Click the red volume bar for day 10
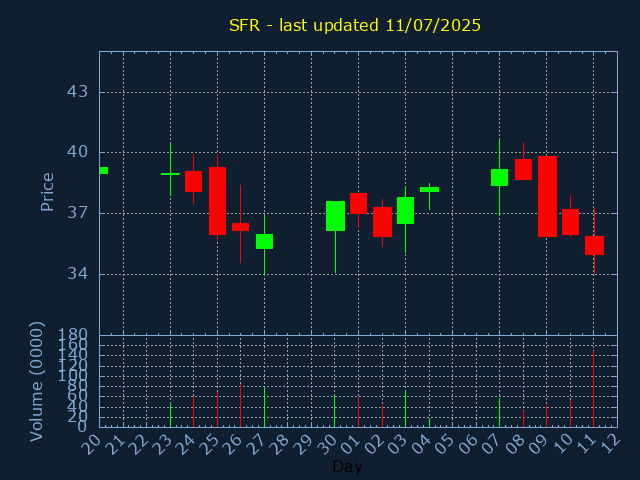The height and width of the screenshot is (480, 640). click(x=570, y=413)
